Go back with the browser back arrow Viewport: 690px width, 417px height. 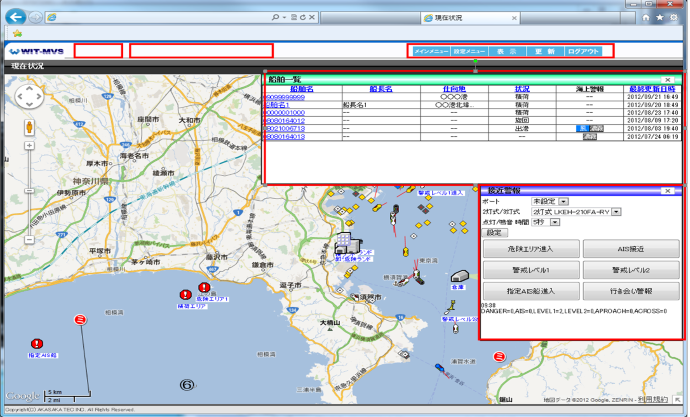[16, 18]
